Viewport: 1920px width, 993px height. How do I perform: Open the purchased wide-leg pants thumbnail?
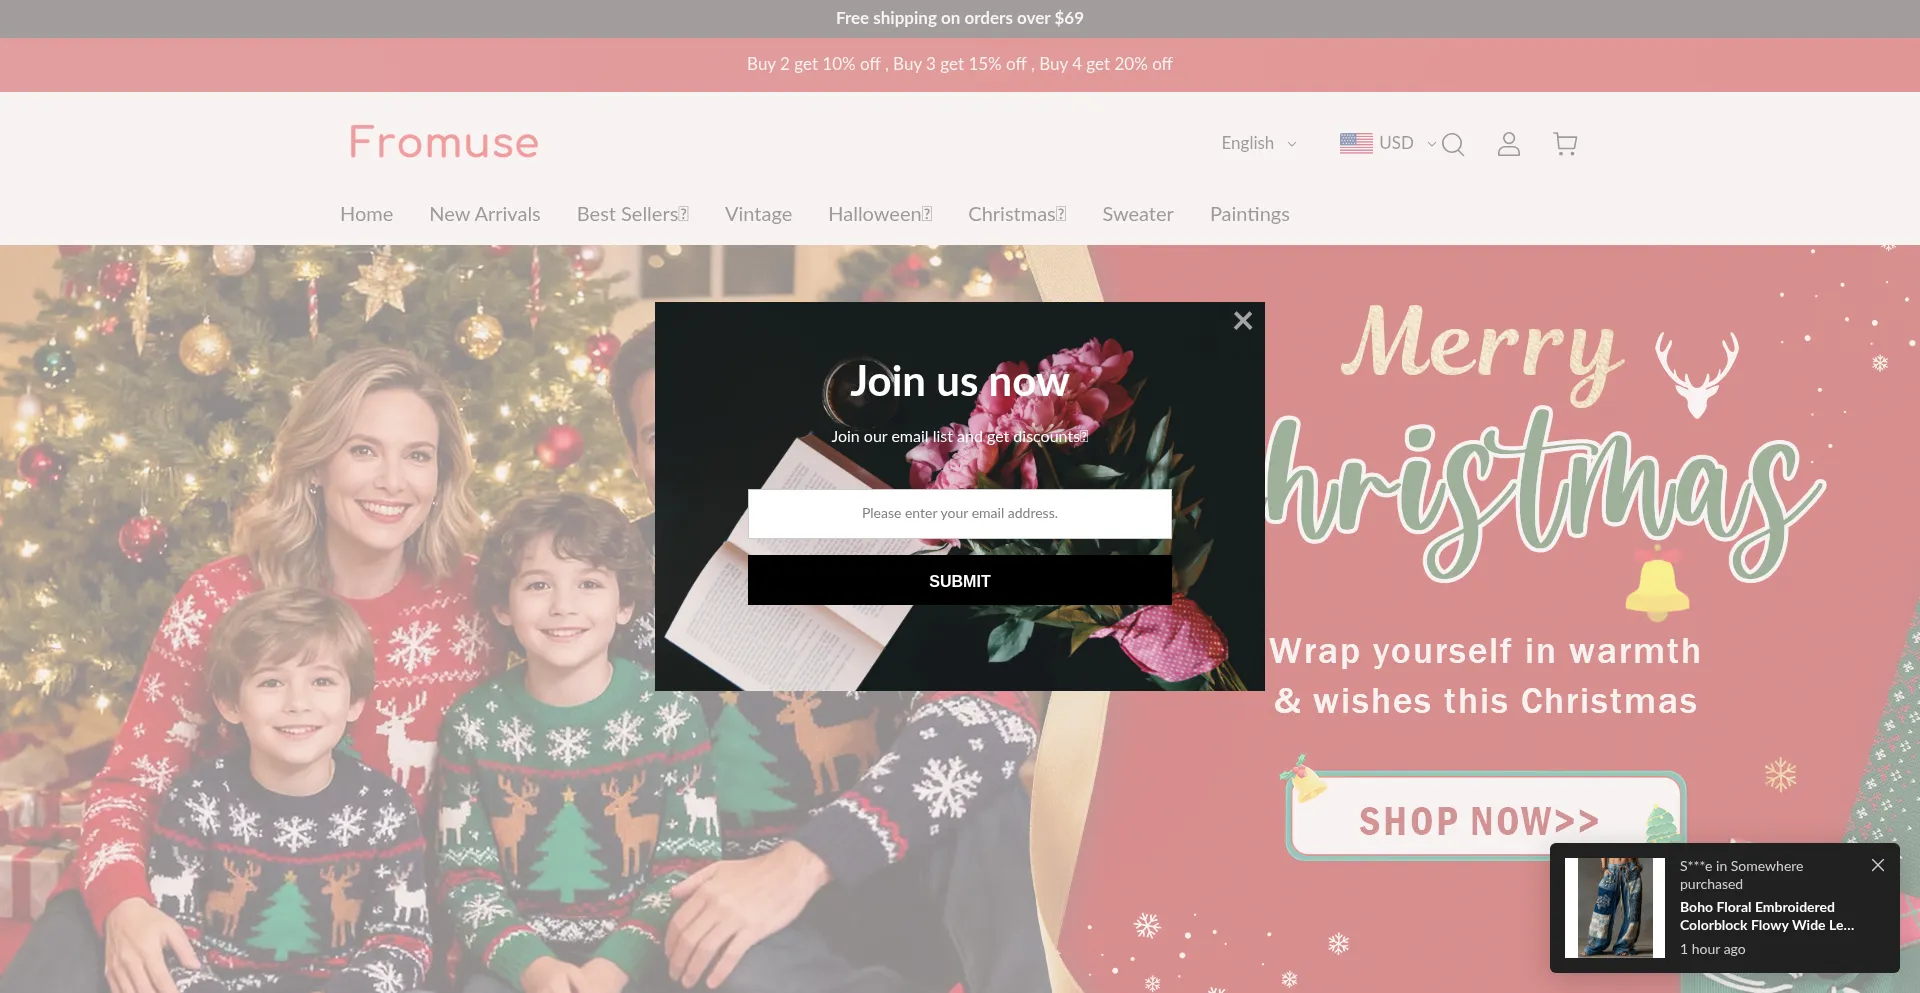pos(1615,908)
